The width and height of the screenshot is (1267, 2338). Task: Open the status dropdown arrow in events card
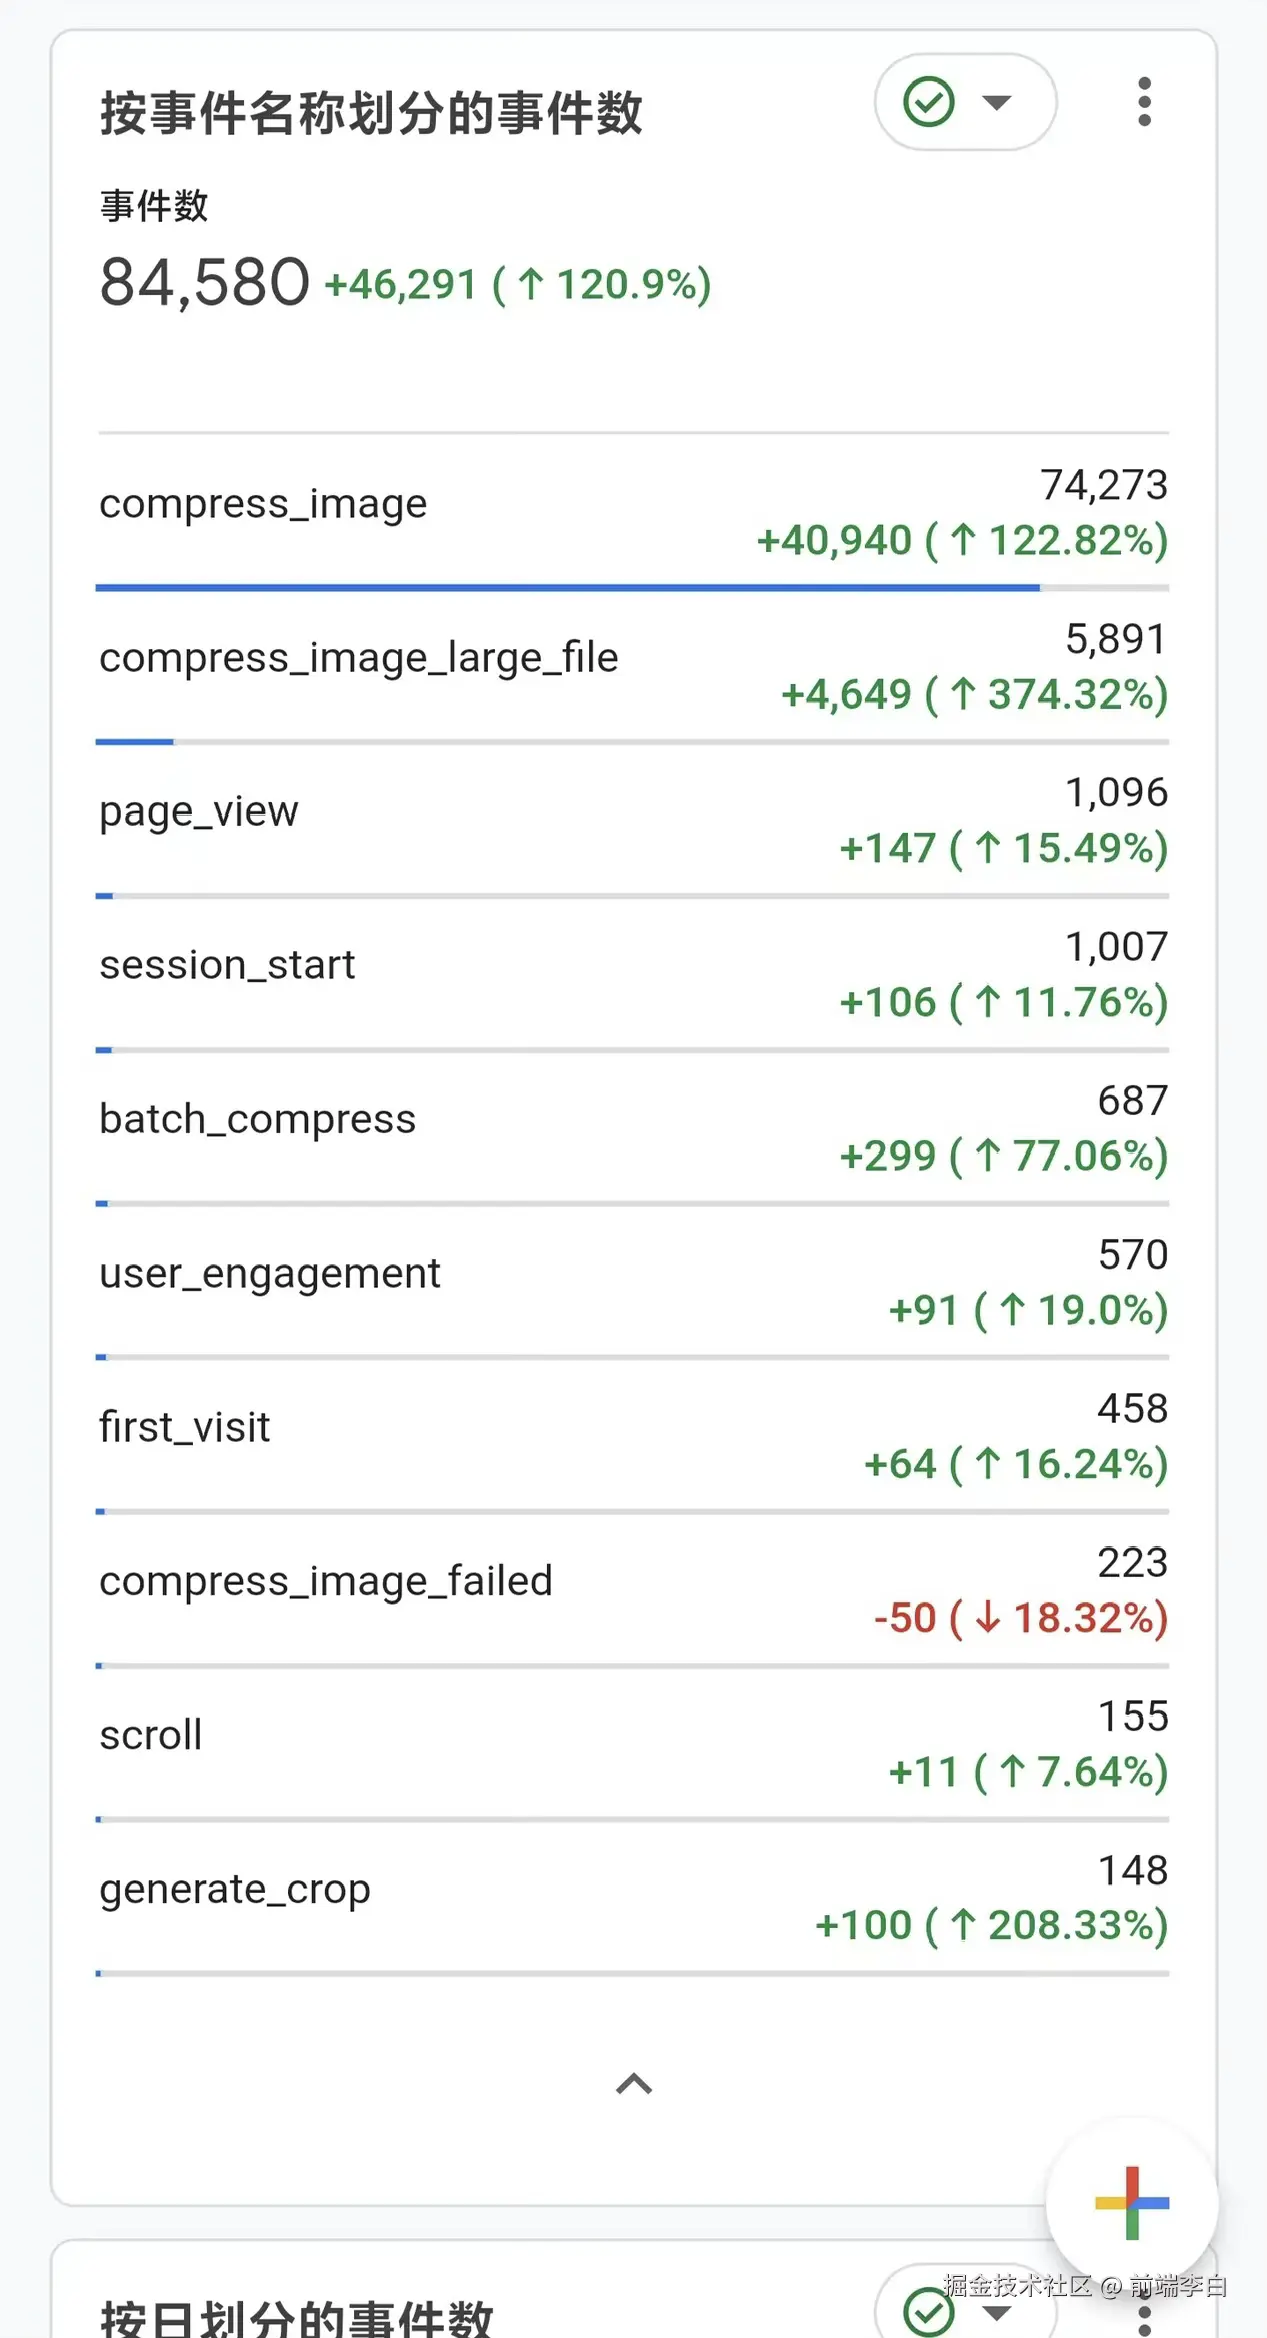coord(996,102)
